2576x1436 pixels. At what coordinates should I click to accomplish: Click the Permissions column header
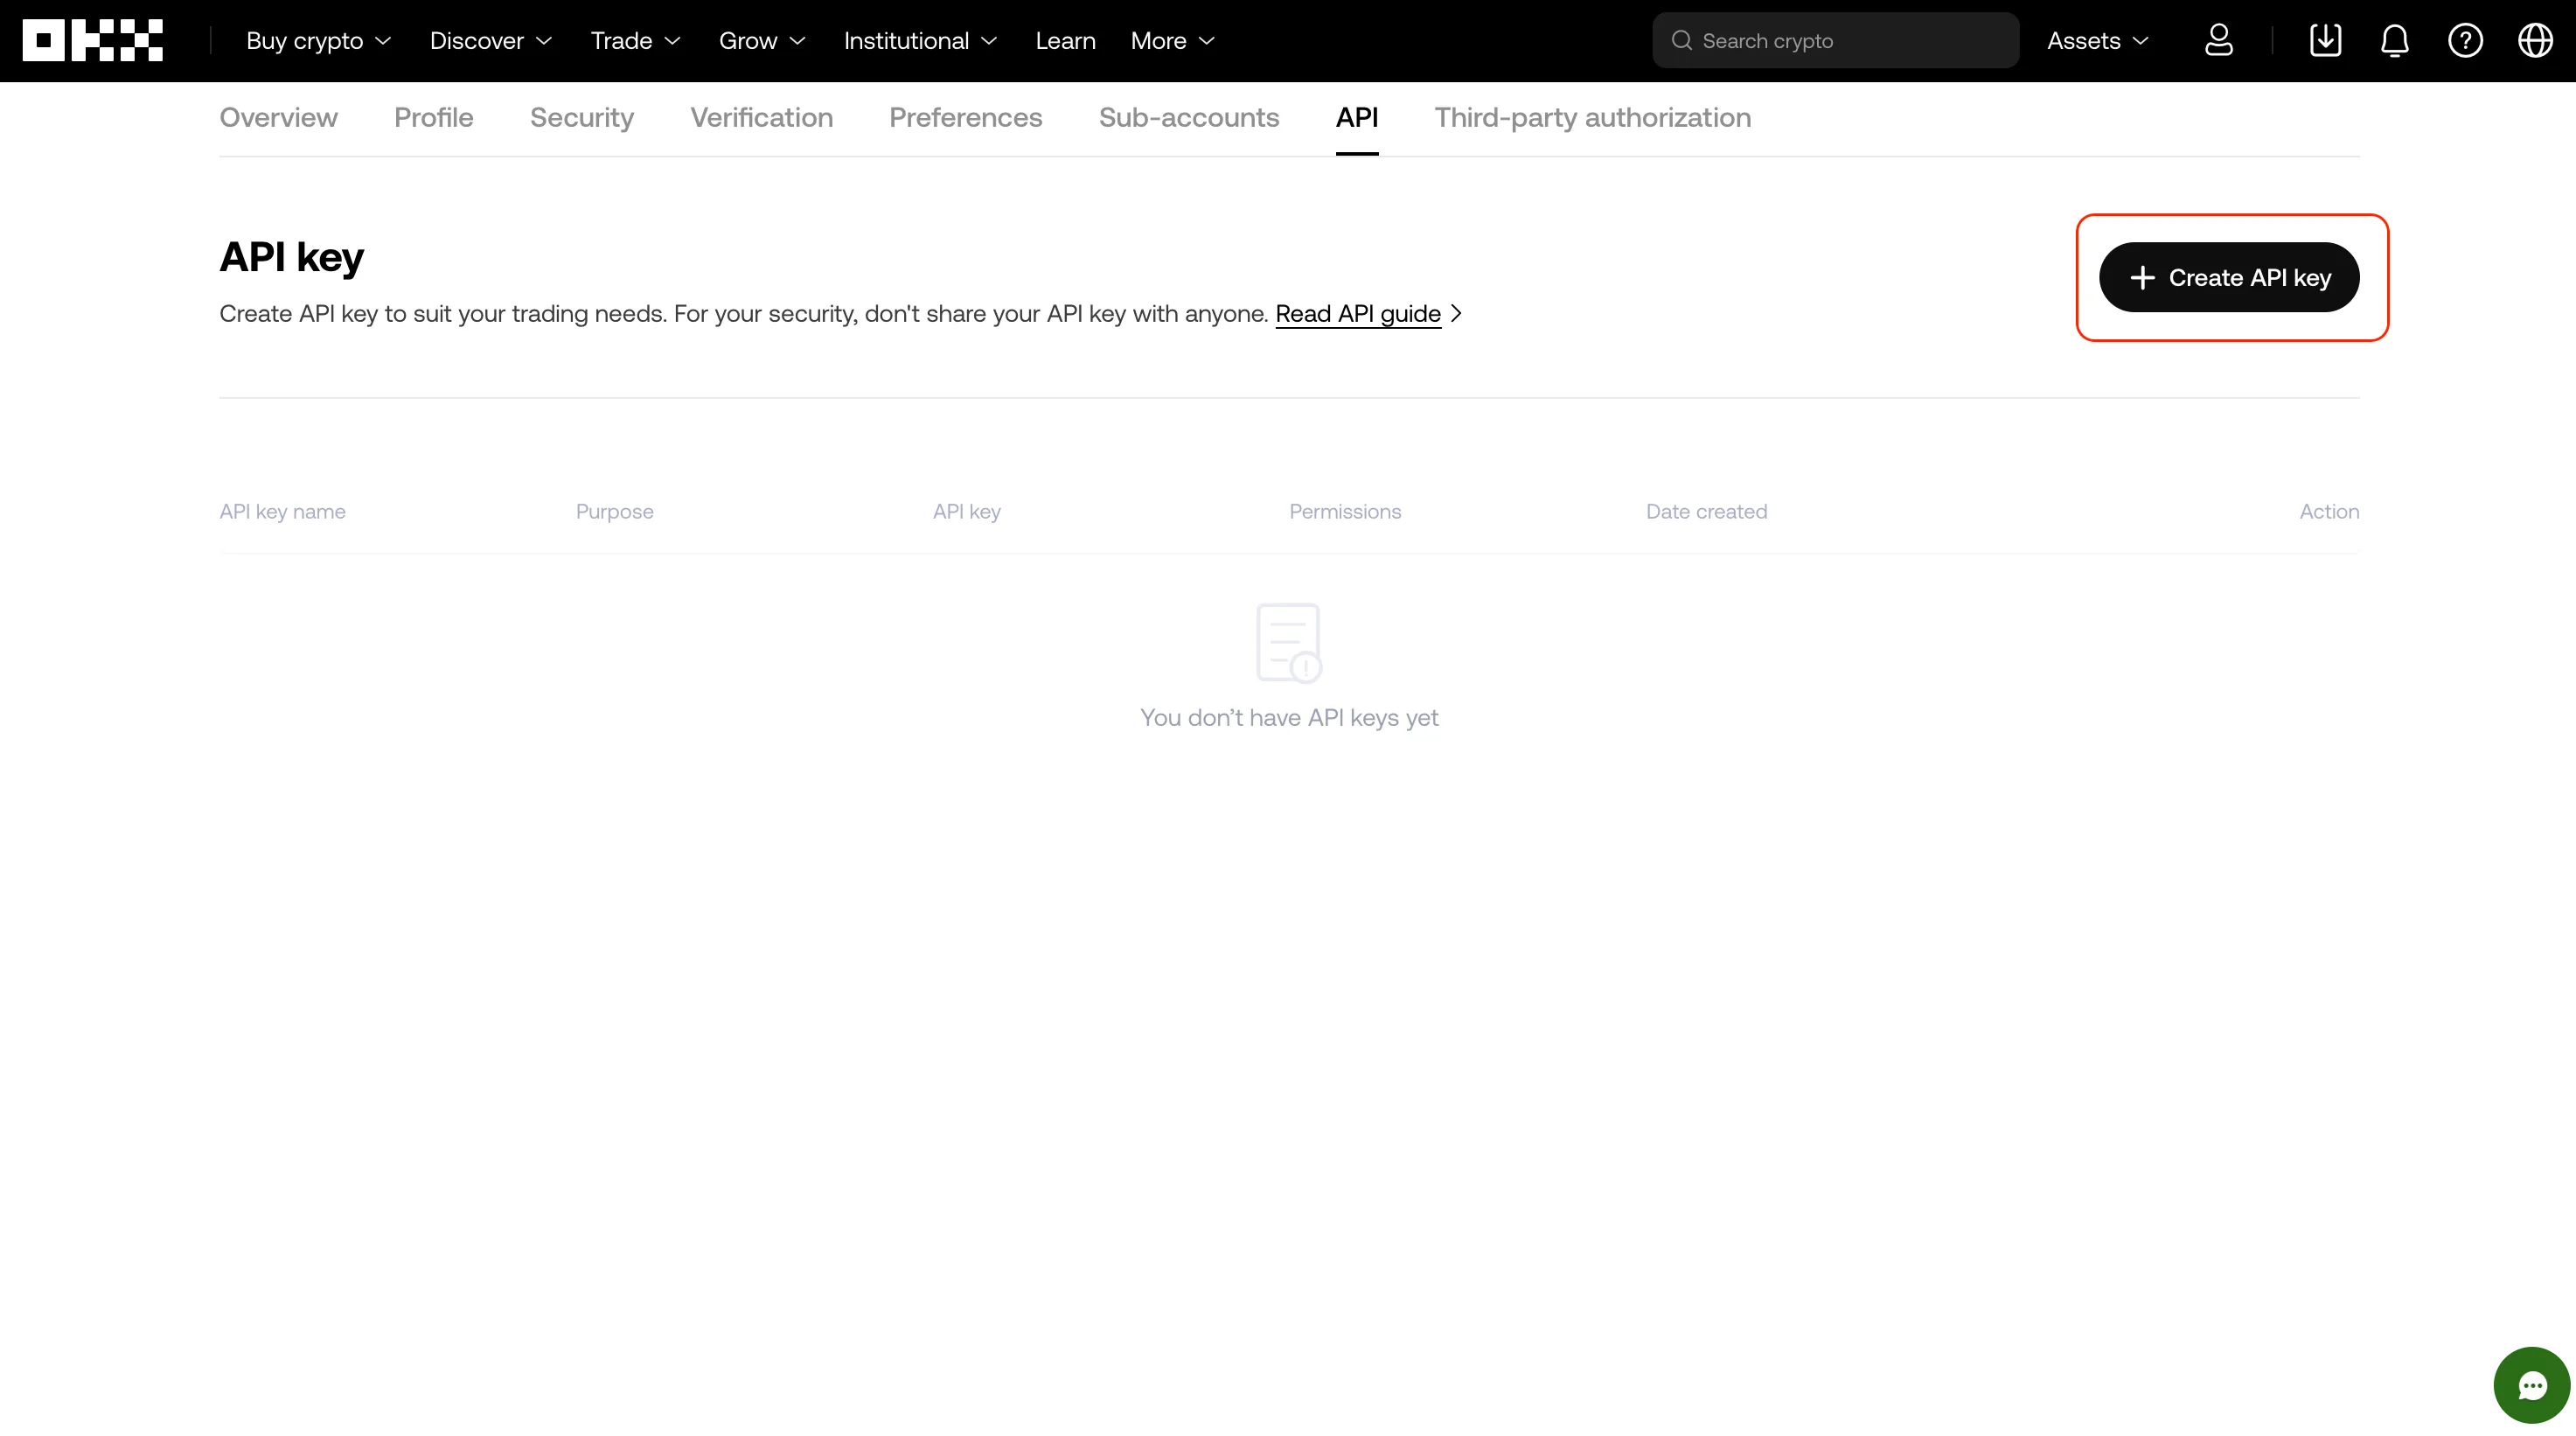(x=1344, y=512)
